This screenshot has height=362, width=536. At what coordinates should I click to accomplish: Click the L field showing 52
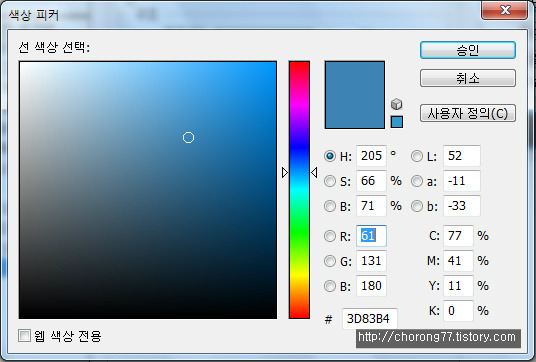(x=462, y=156)
